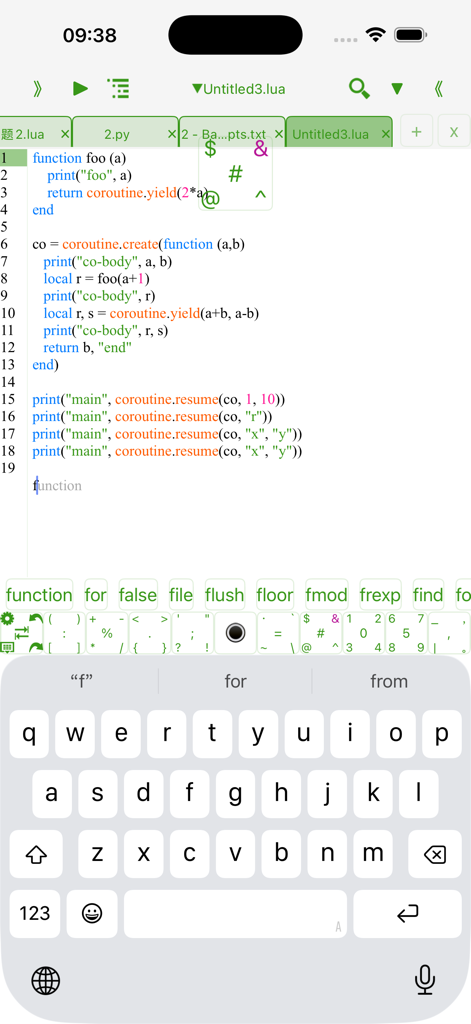Run the Lua script with the play icon
The image size is (471, 1024).
click(80, 88)
